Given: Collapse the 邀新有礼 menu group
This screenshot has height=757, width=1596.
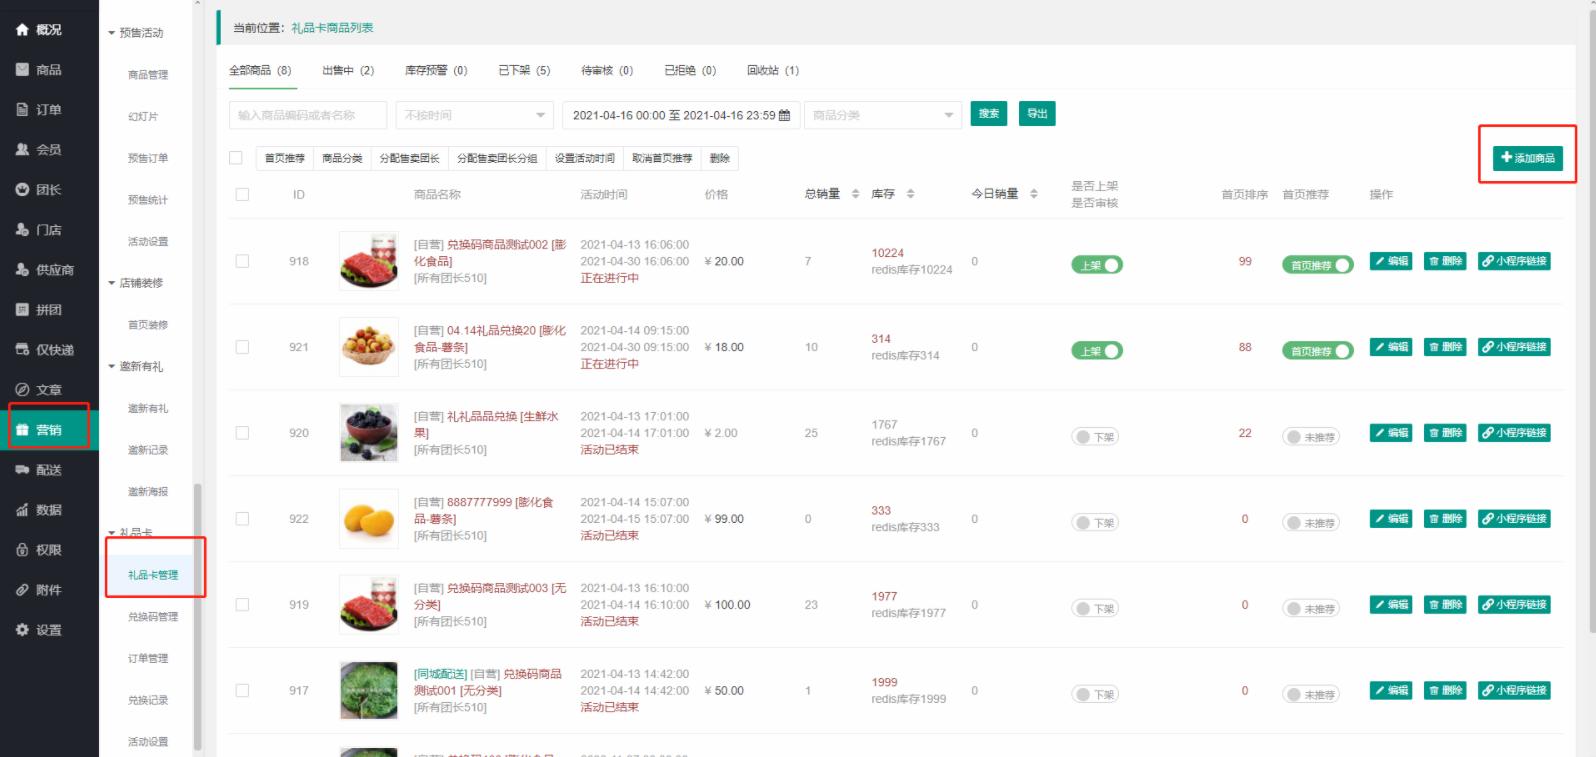Looking at the screenshot, I should coord(136,367).
